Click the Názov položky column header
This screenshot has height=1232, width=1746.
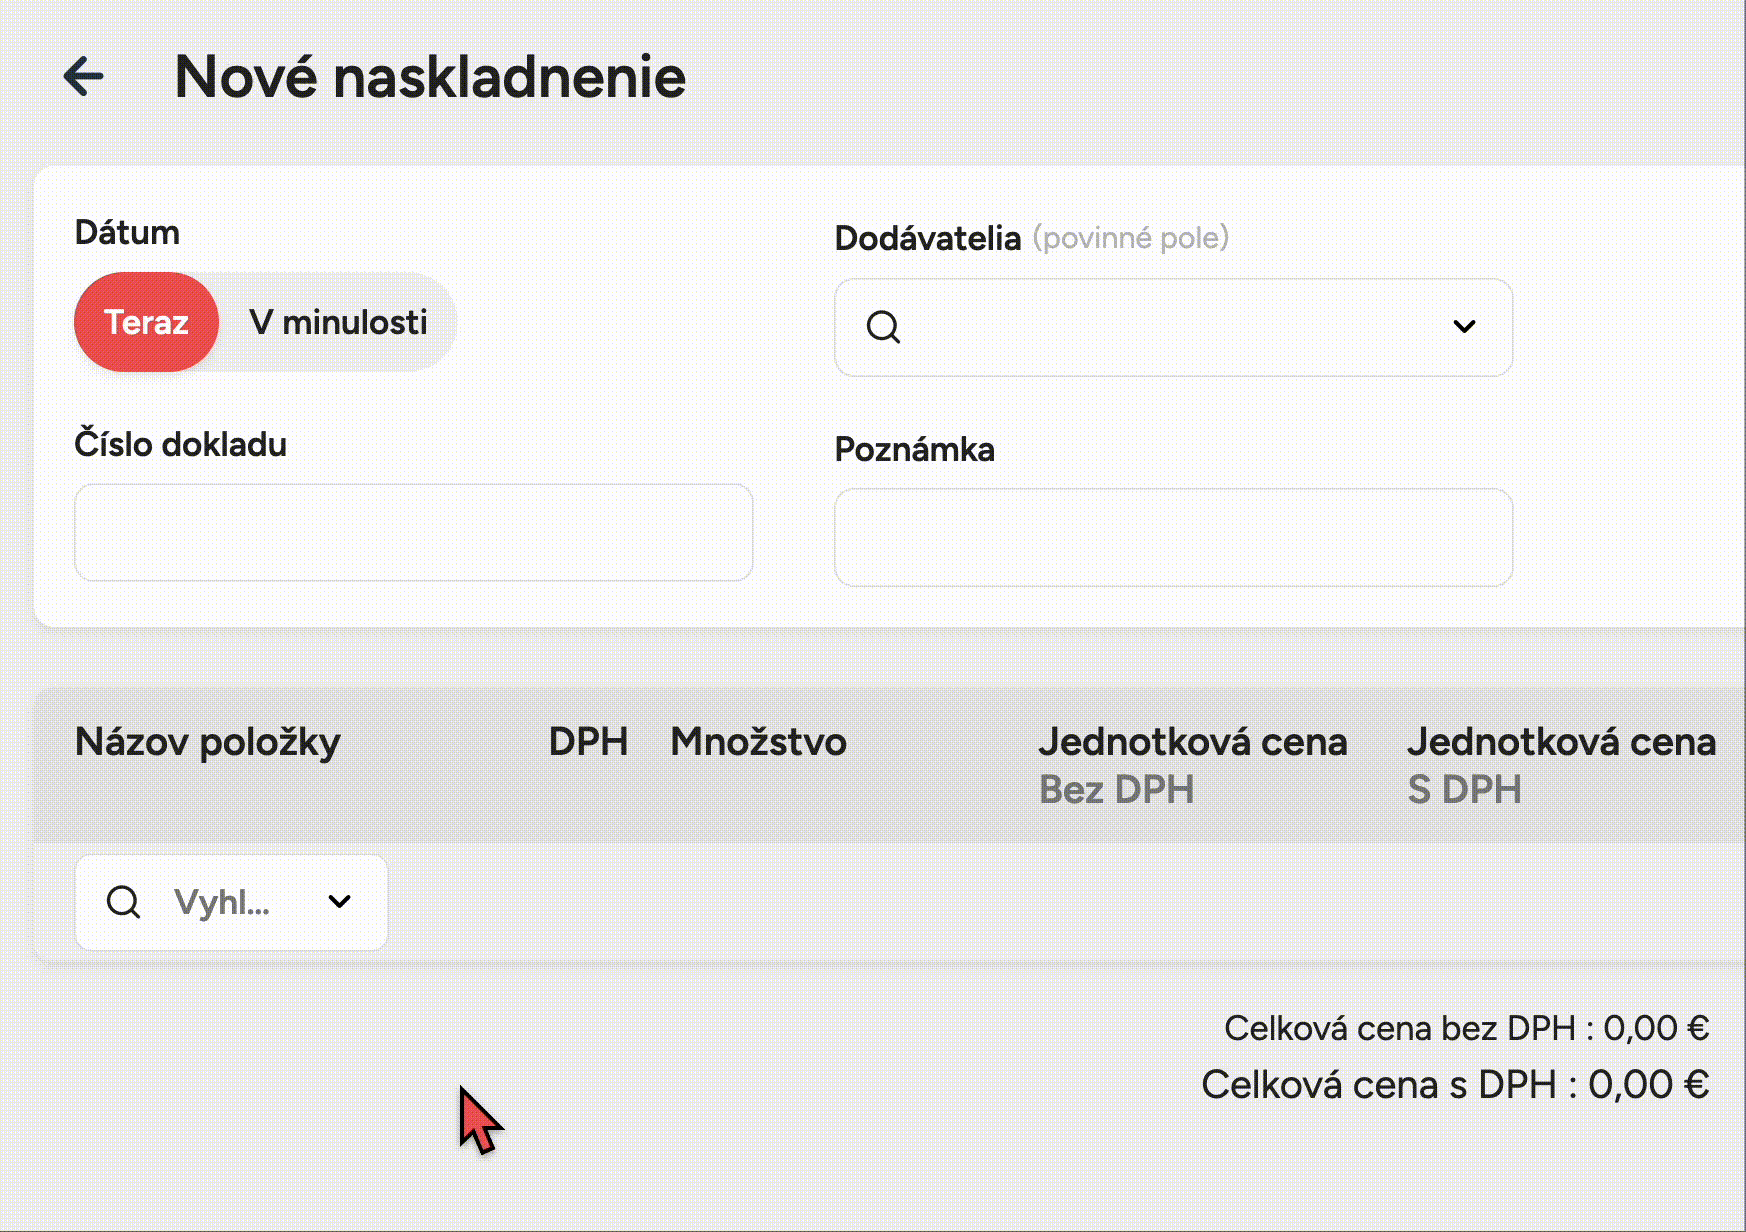pyautogui.click(x=208, y=742)
